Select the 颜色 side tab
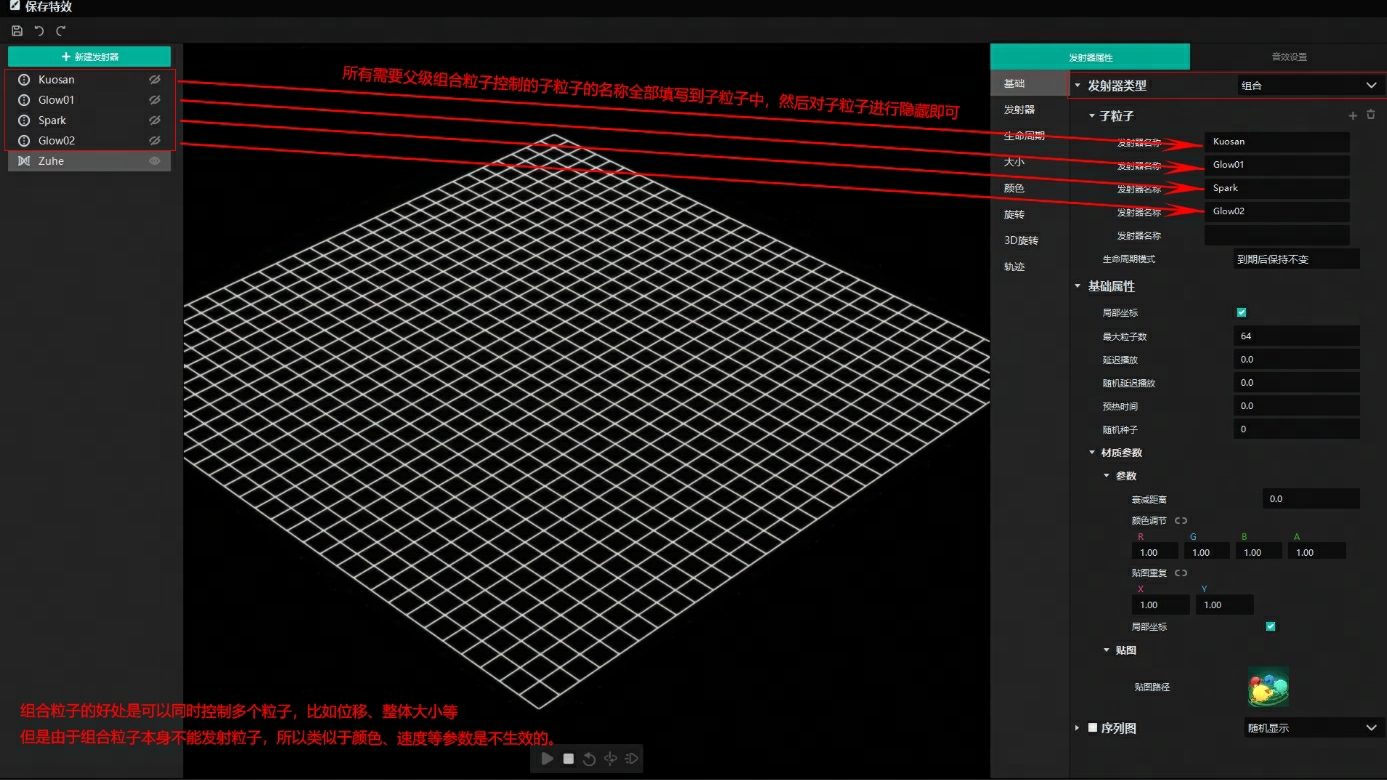This screenshot has height=780, width=1387. point(1029,188)
